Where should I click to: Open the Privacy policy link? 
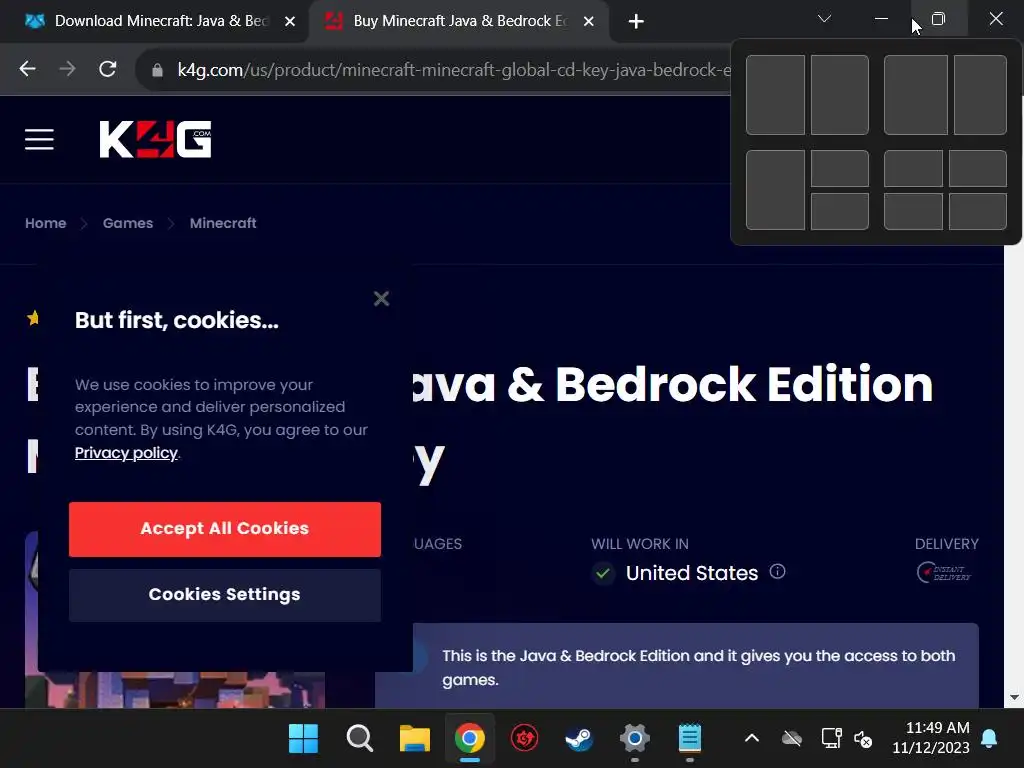[126, 453]
